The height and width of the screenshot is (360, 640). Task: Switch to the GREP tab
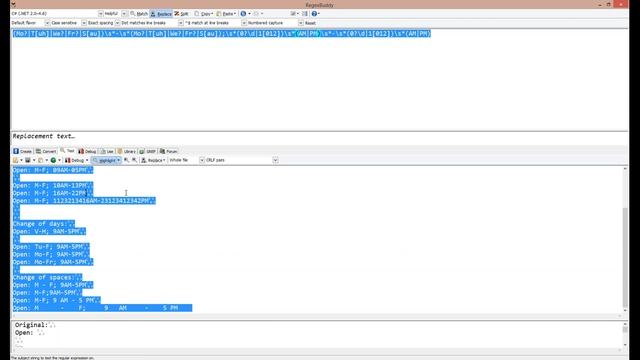[x=148, y=151]
